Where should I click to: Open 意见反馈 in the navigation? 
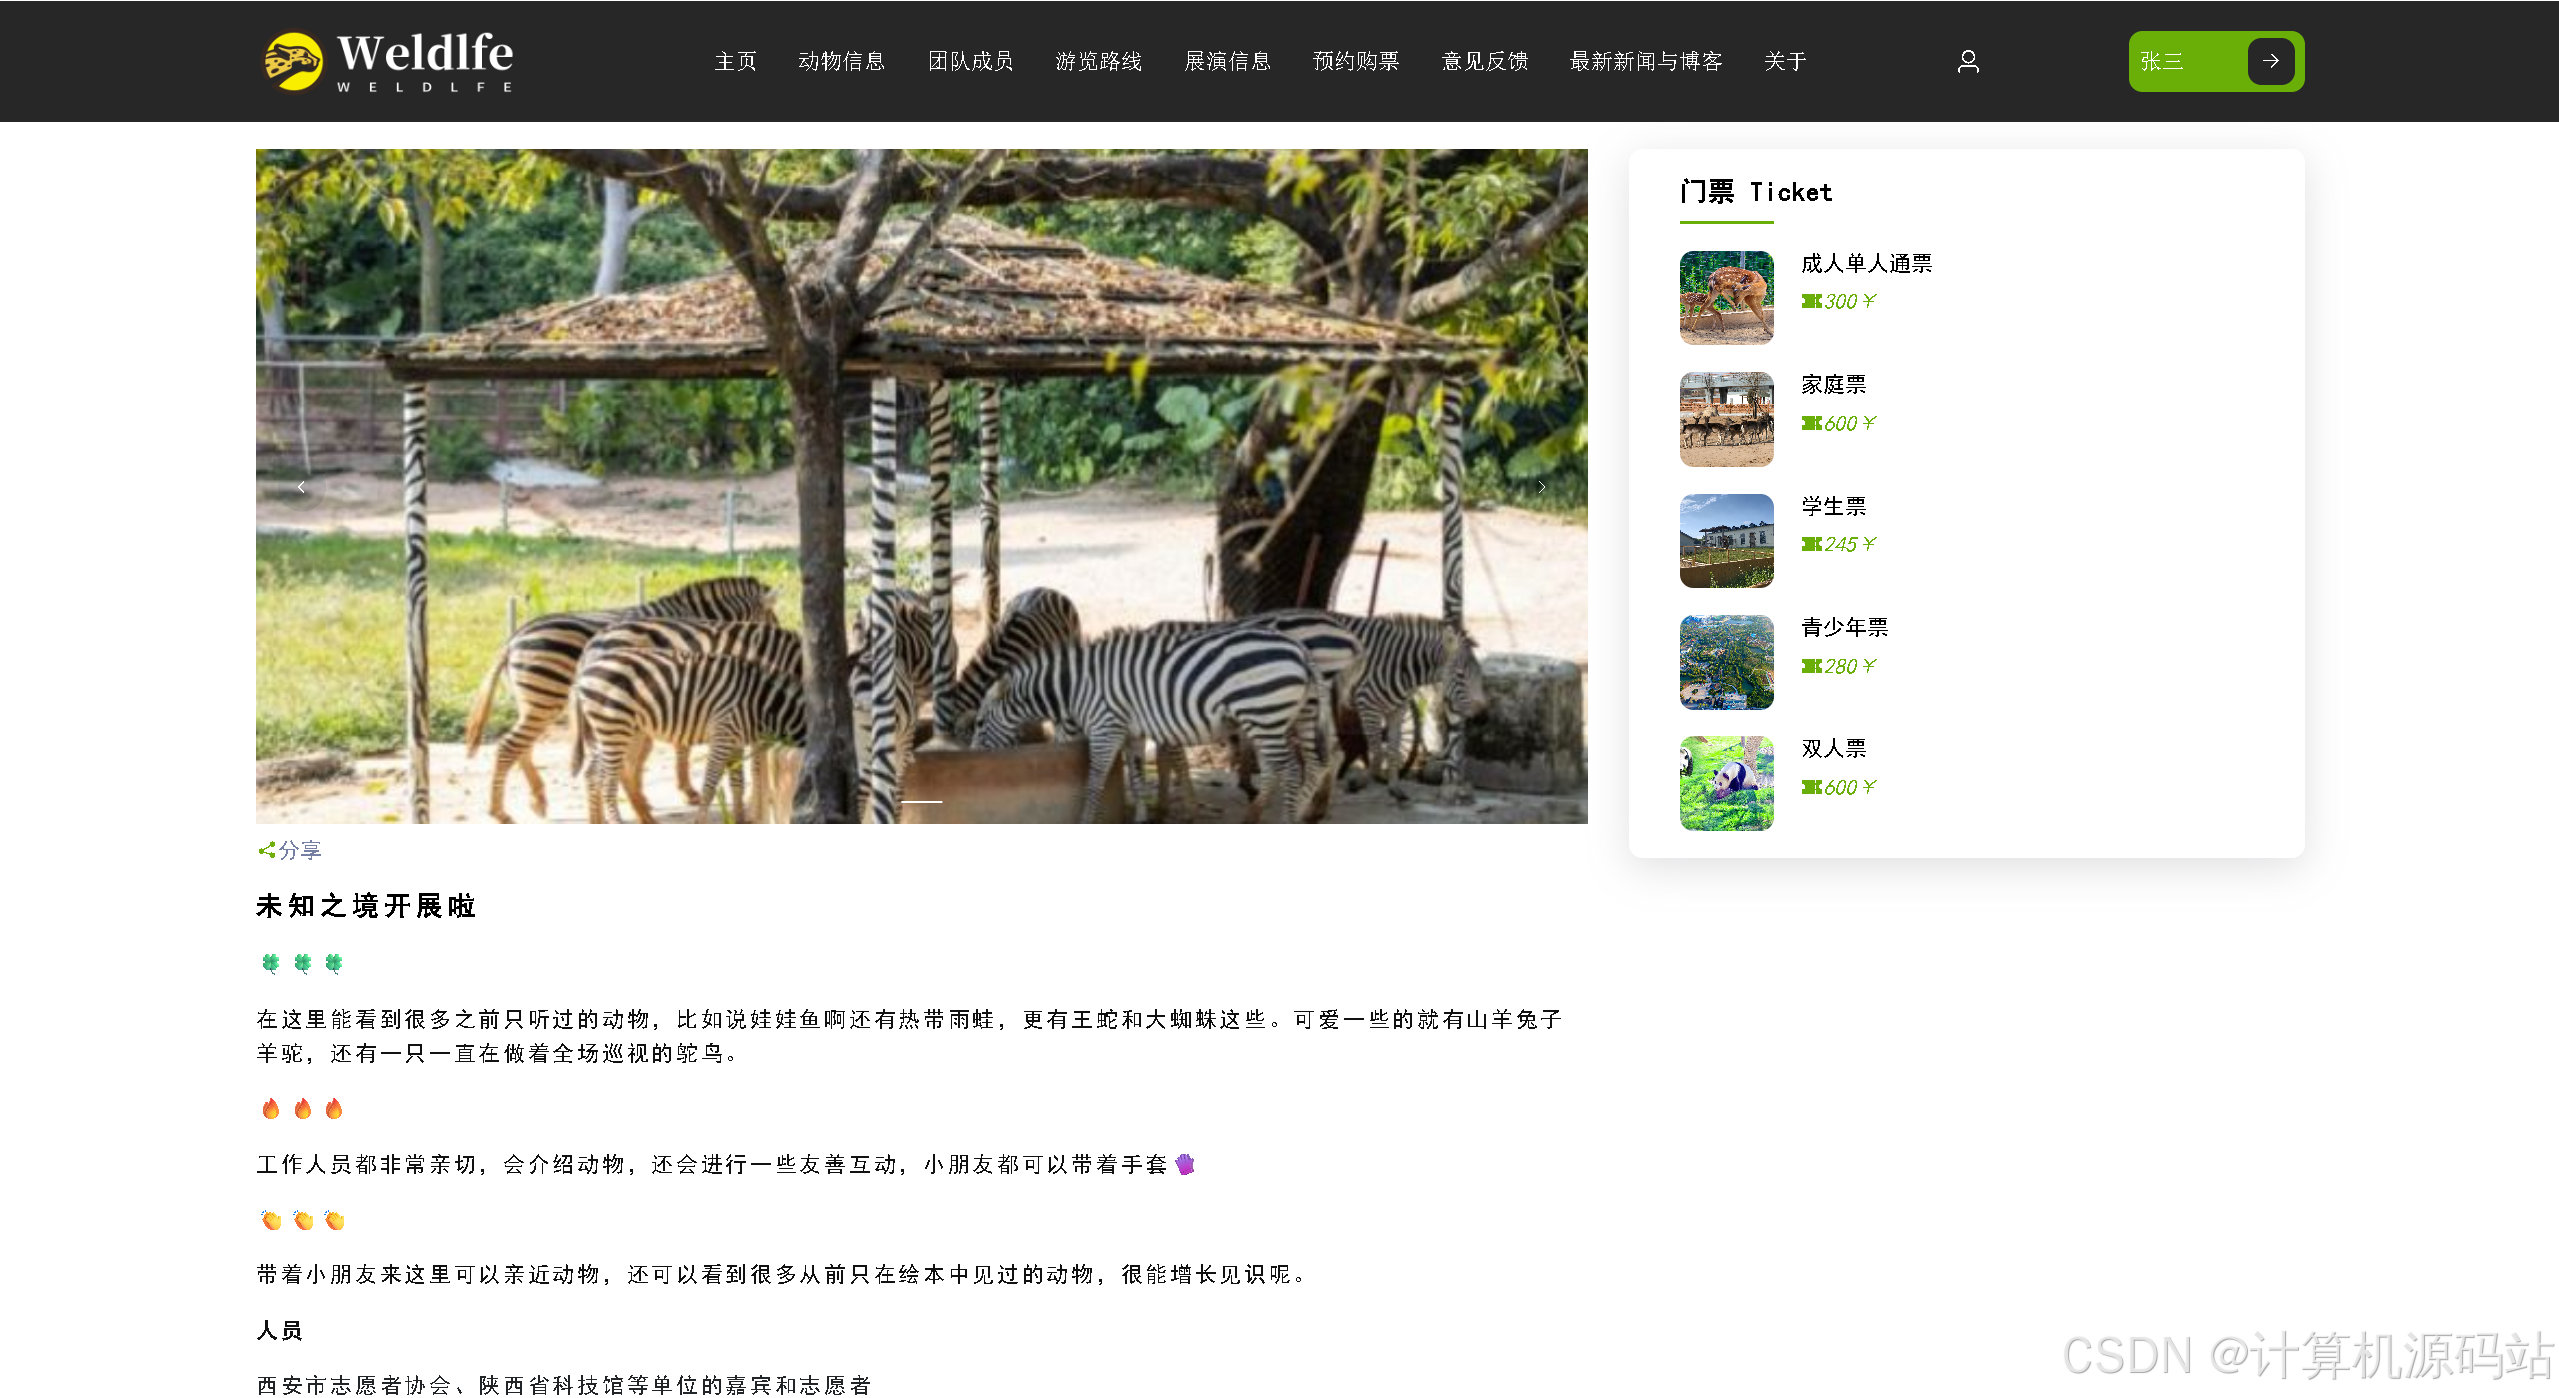point(1484,62)
